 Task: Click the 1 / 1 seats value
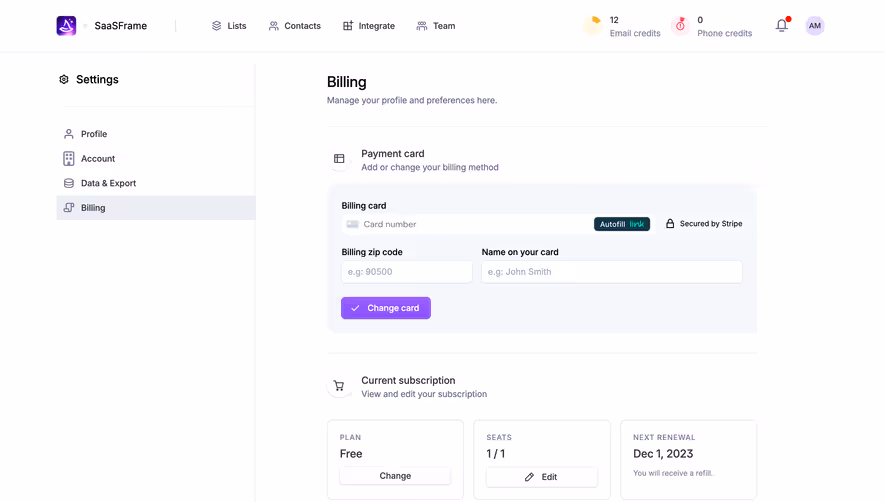tap(496, 454)
